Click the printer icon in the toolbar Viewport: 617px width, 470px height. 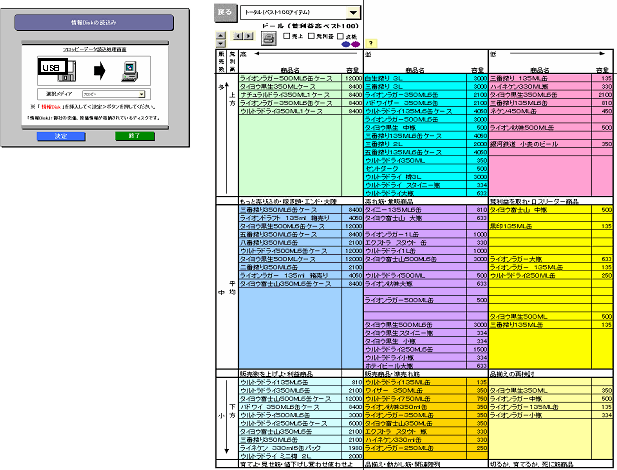tap(269, 39)
